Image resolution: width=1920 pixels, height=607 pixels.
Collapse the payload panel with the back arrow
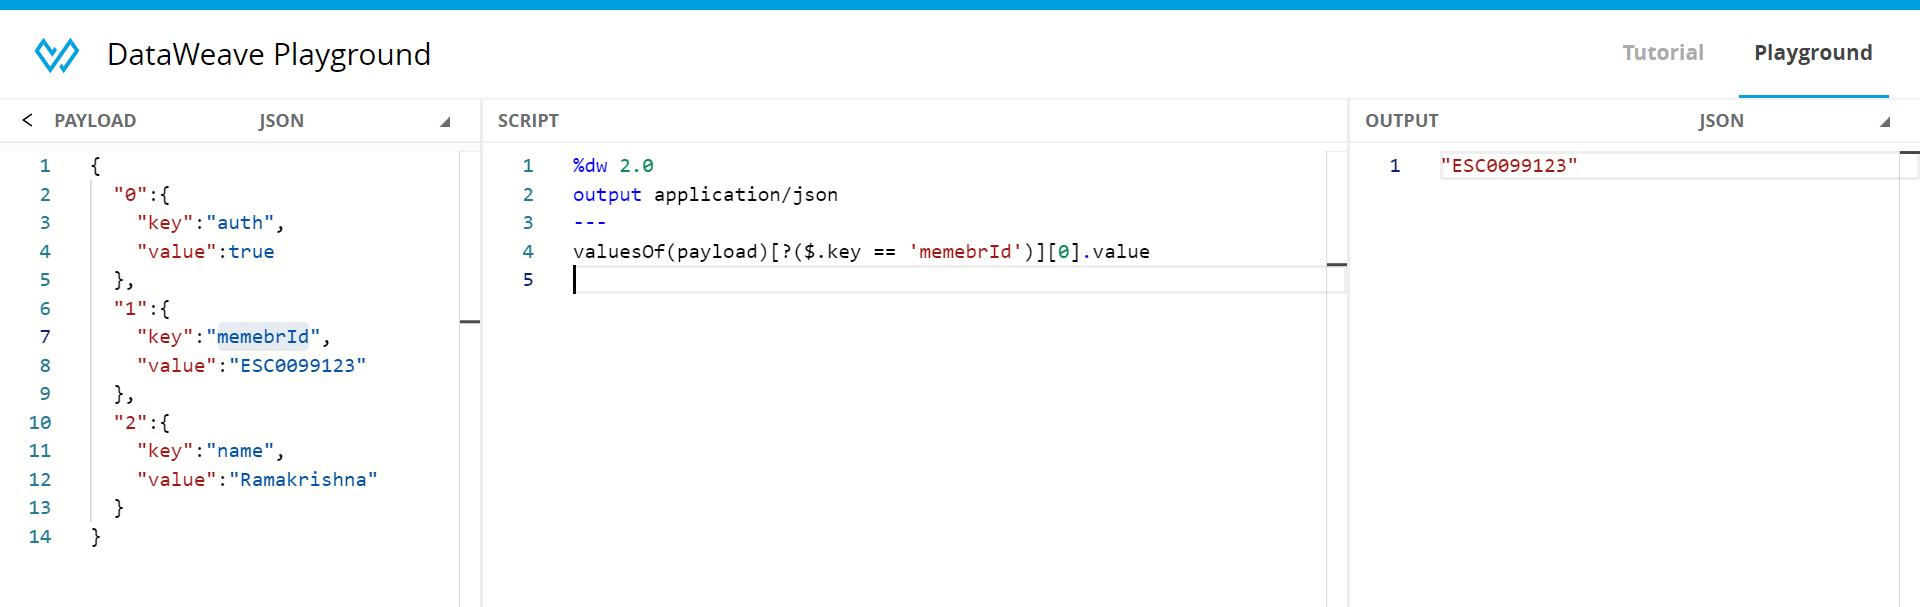28,120
